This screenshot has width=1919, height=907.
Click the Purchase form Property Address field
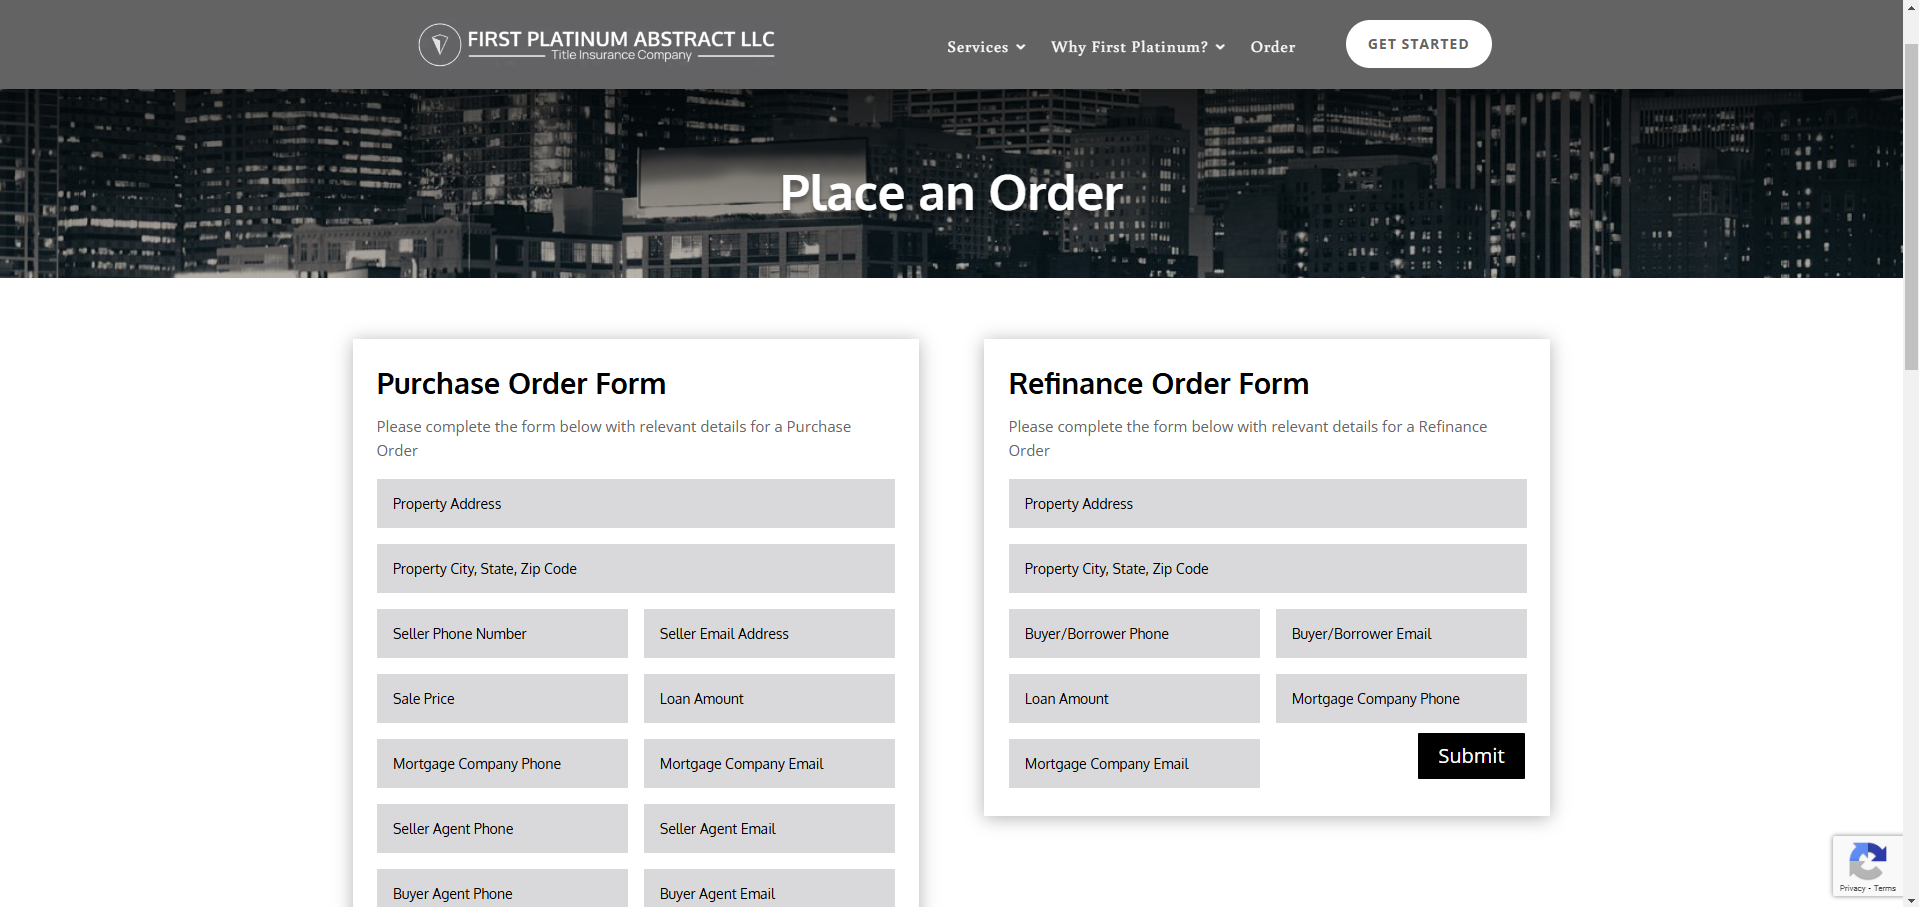click(635, 504)
